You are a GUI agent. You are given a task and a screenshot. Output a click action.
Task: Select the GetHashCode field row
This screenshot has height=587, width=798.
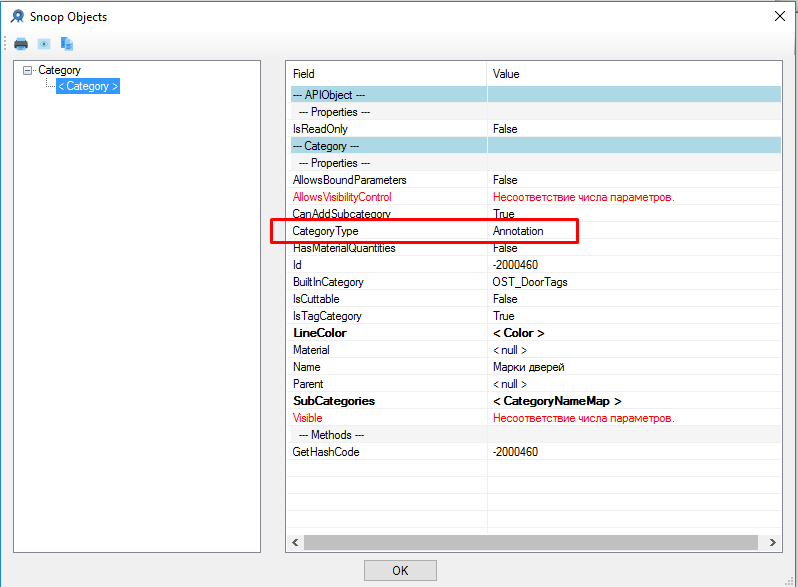pos(536,452)
